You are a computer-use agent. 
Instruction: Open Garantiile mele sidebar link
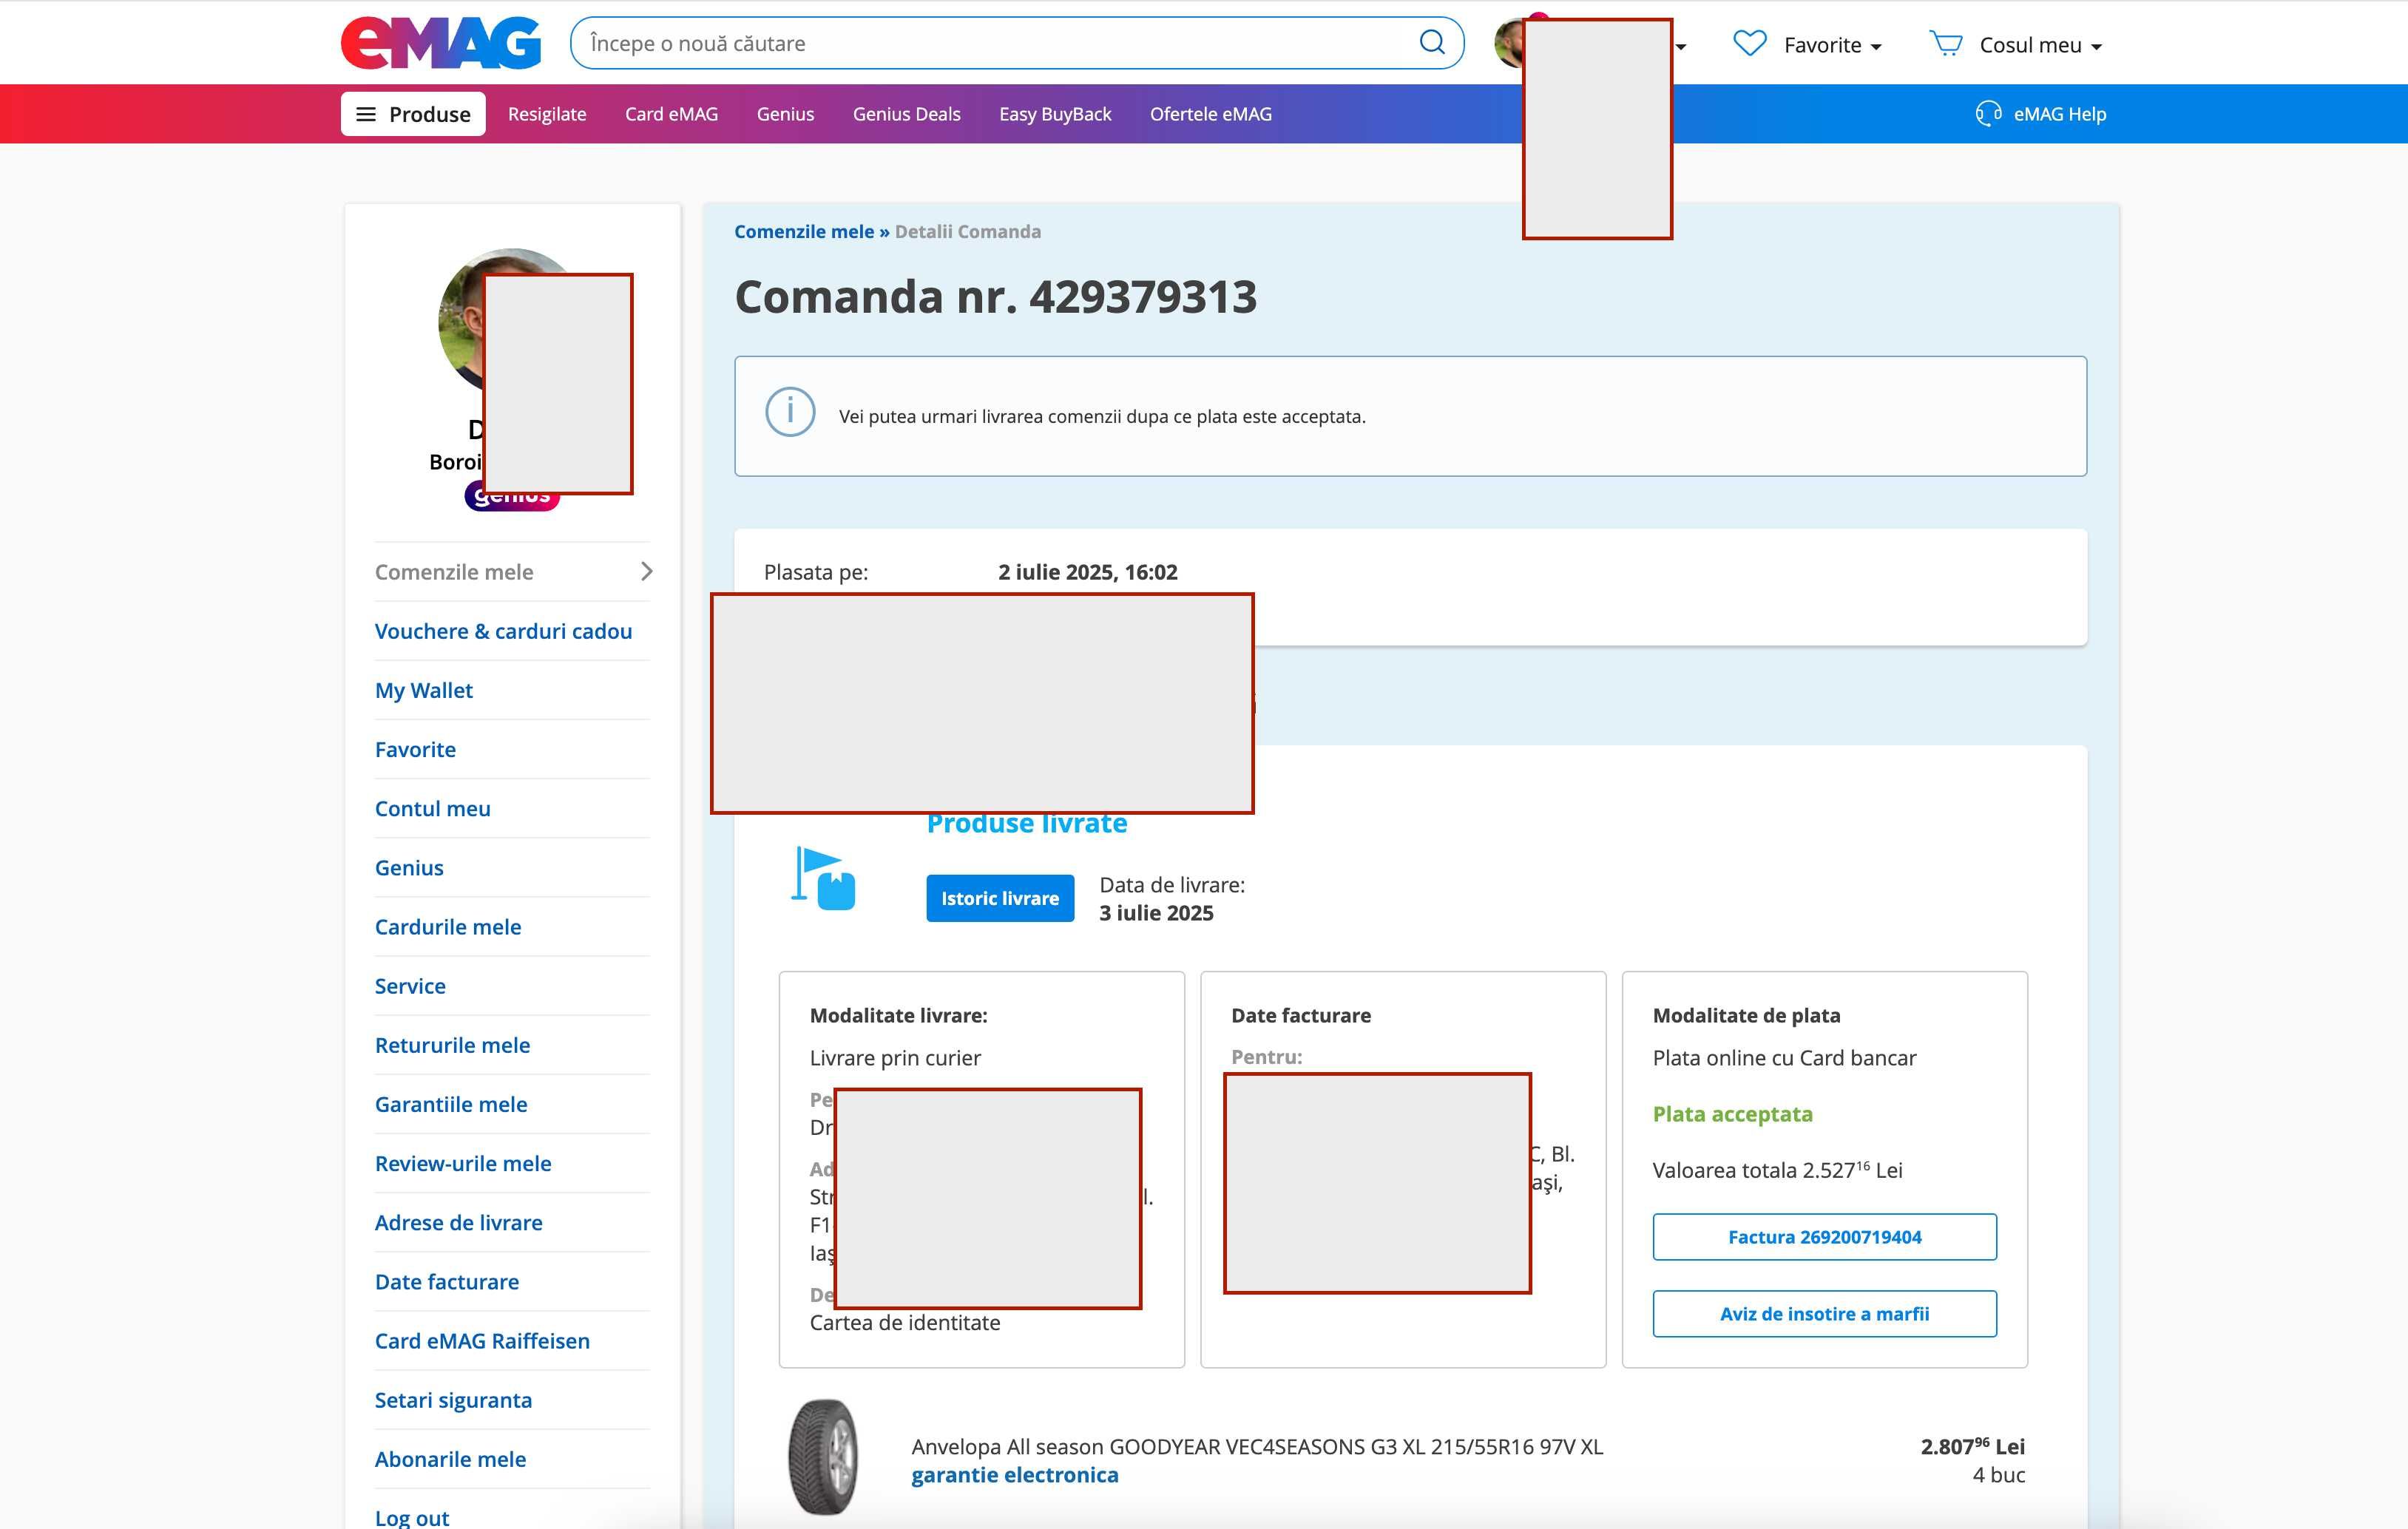pos(451,1104)
